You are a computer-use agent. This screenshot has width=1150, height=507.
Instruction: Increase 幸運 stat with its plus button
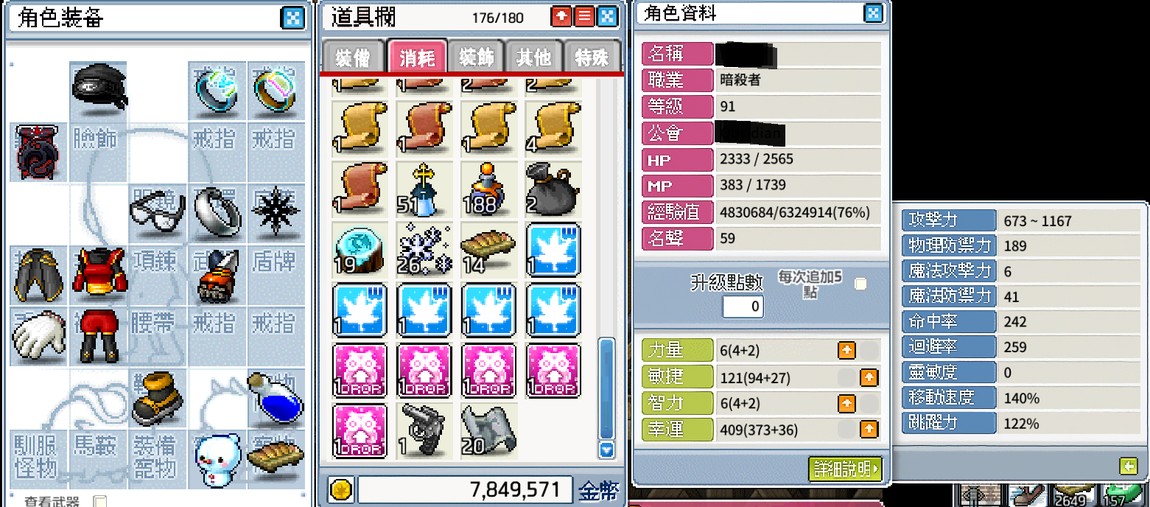click(x=868, y=429)
